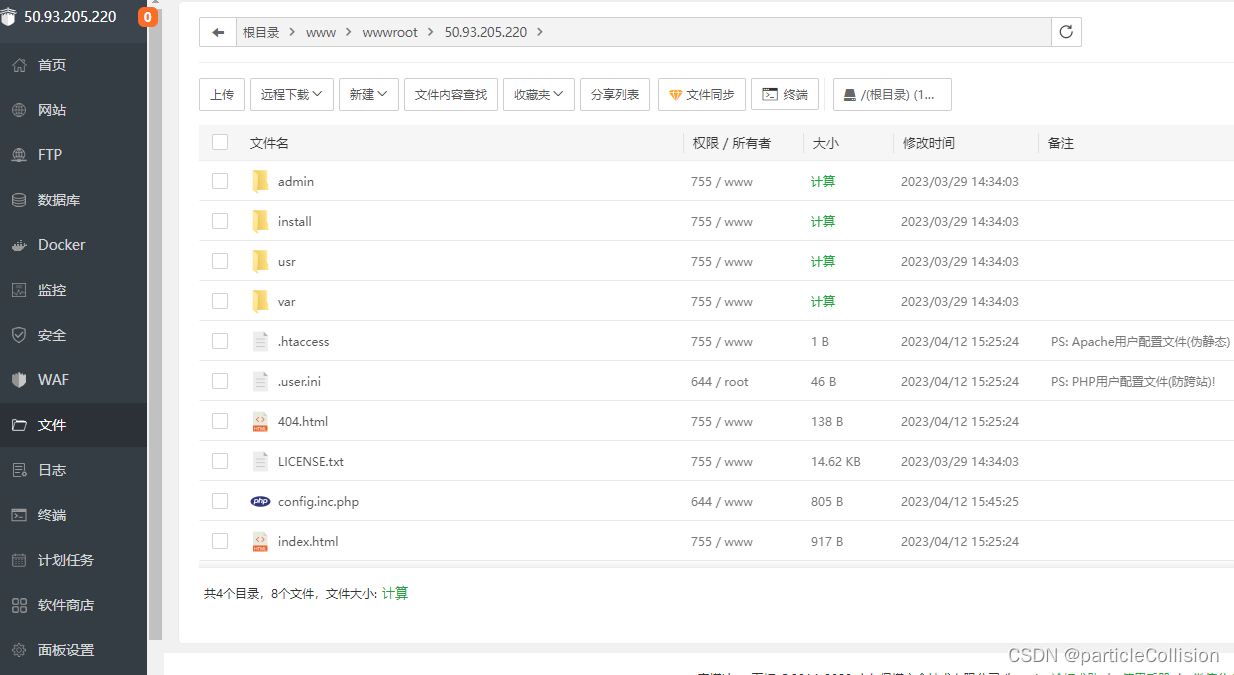Click the refresh icon beside path bar
The width and height of the screenshot is (1234, 675).
[1066, 32]
